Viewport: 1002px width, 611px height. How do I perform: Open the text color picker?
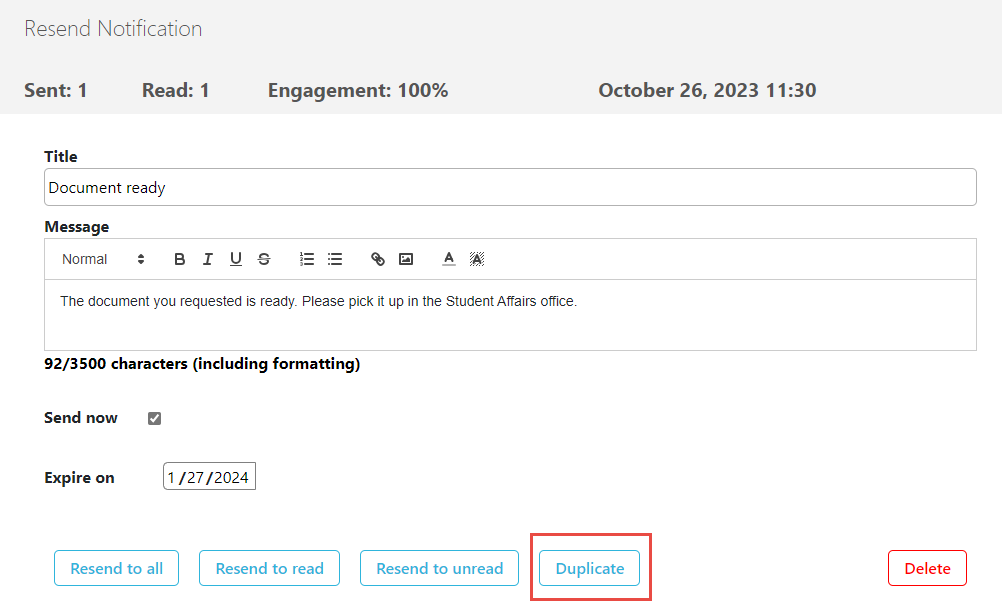click(x=449, y=259)
